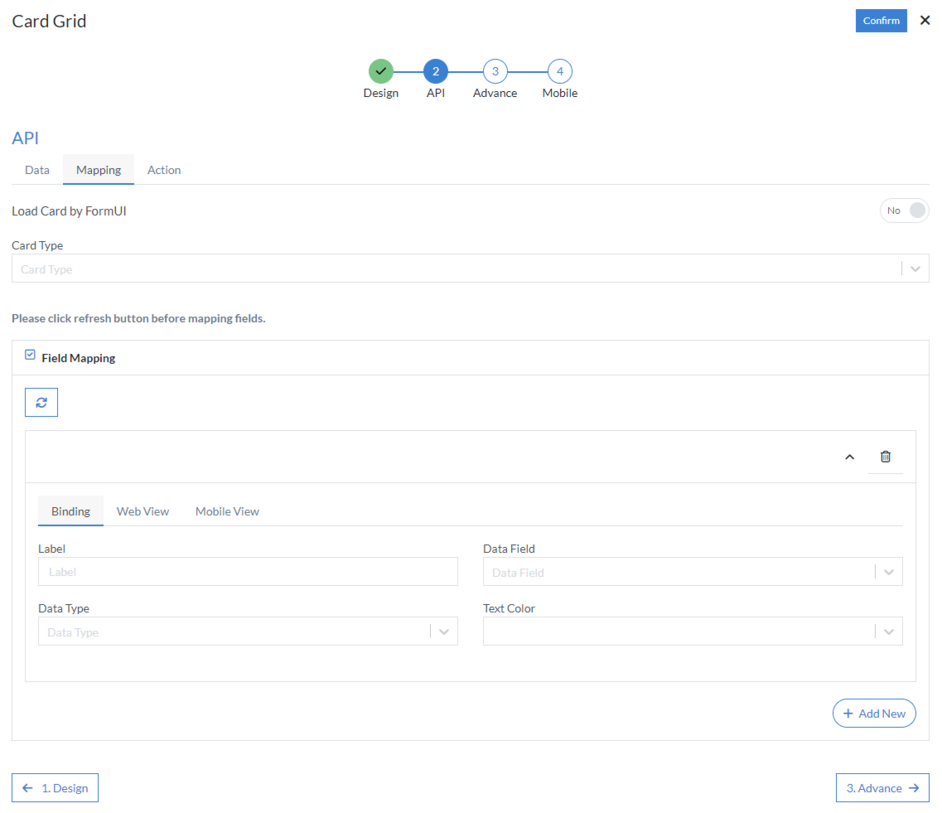Click the refresh icon above field mapping
942x813 pixels.
pos(41,402)
